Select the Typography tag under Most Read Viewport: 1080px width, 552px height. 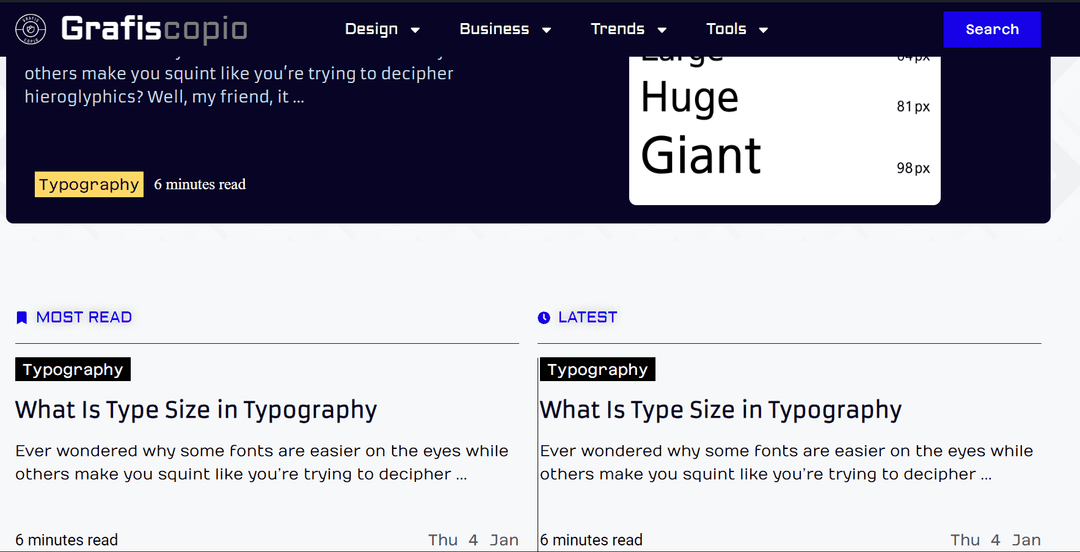tap(73, 370)
